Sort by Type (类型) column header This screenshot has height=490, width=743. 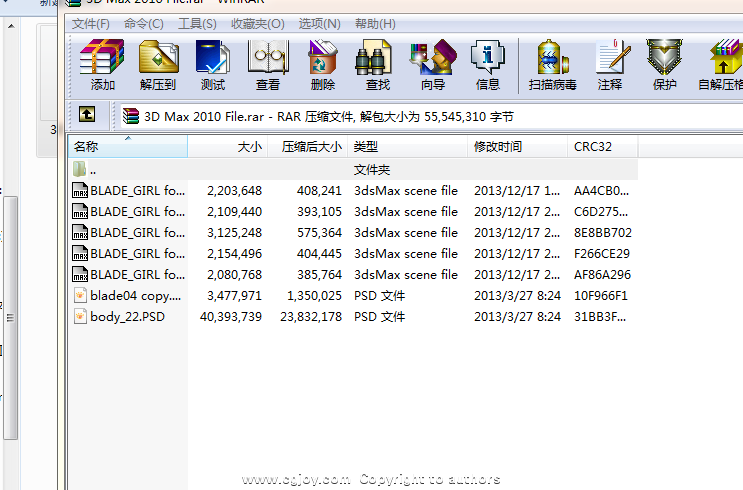408,146
